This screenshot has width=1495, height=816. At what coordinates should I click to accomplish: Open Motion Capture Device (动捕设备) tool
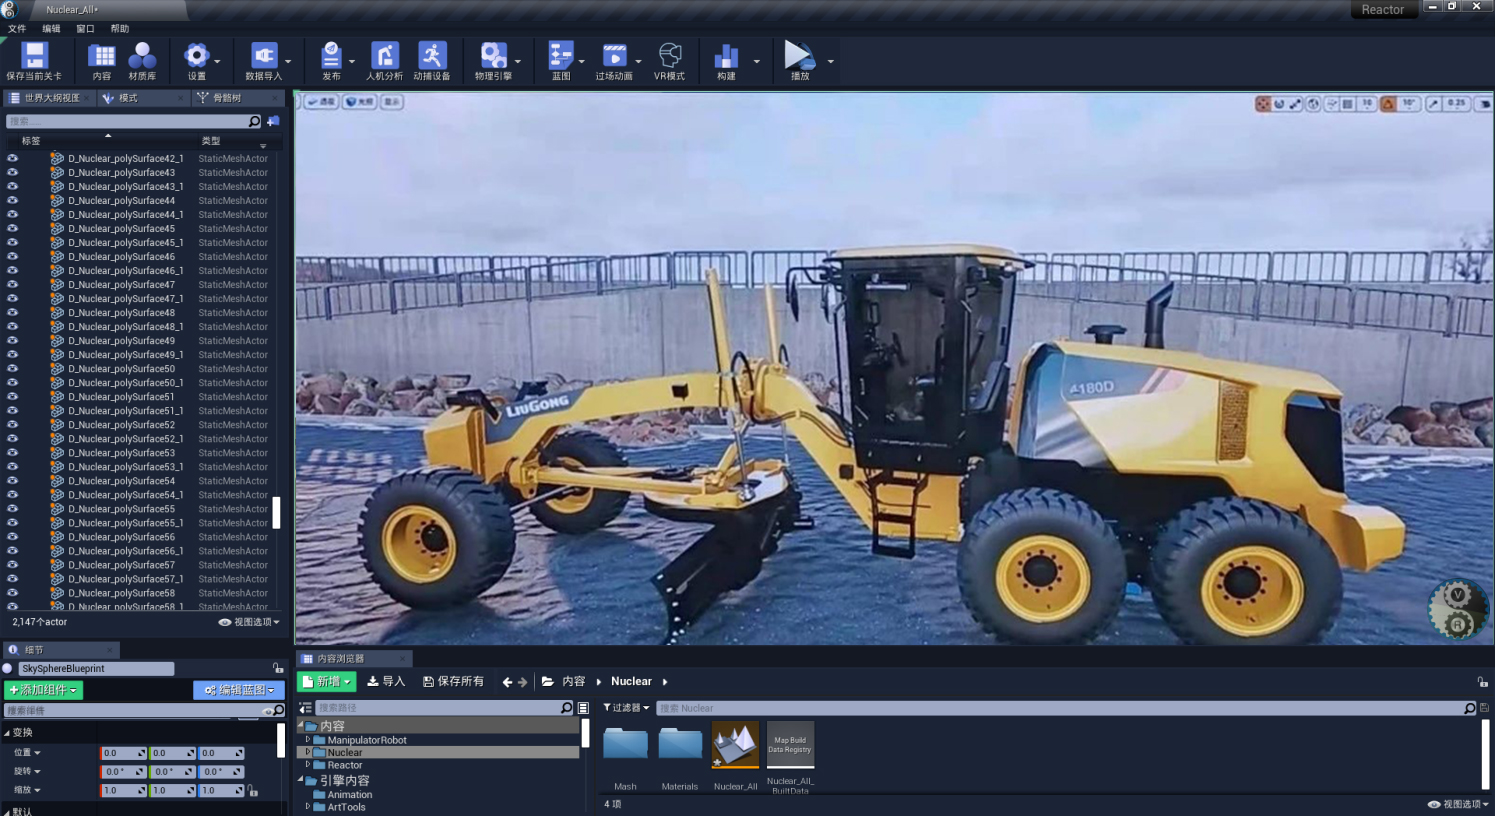pyautogui.click(x=432, y=56)
